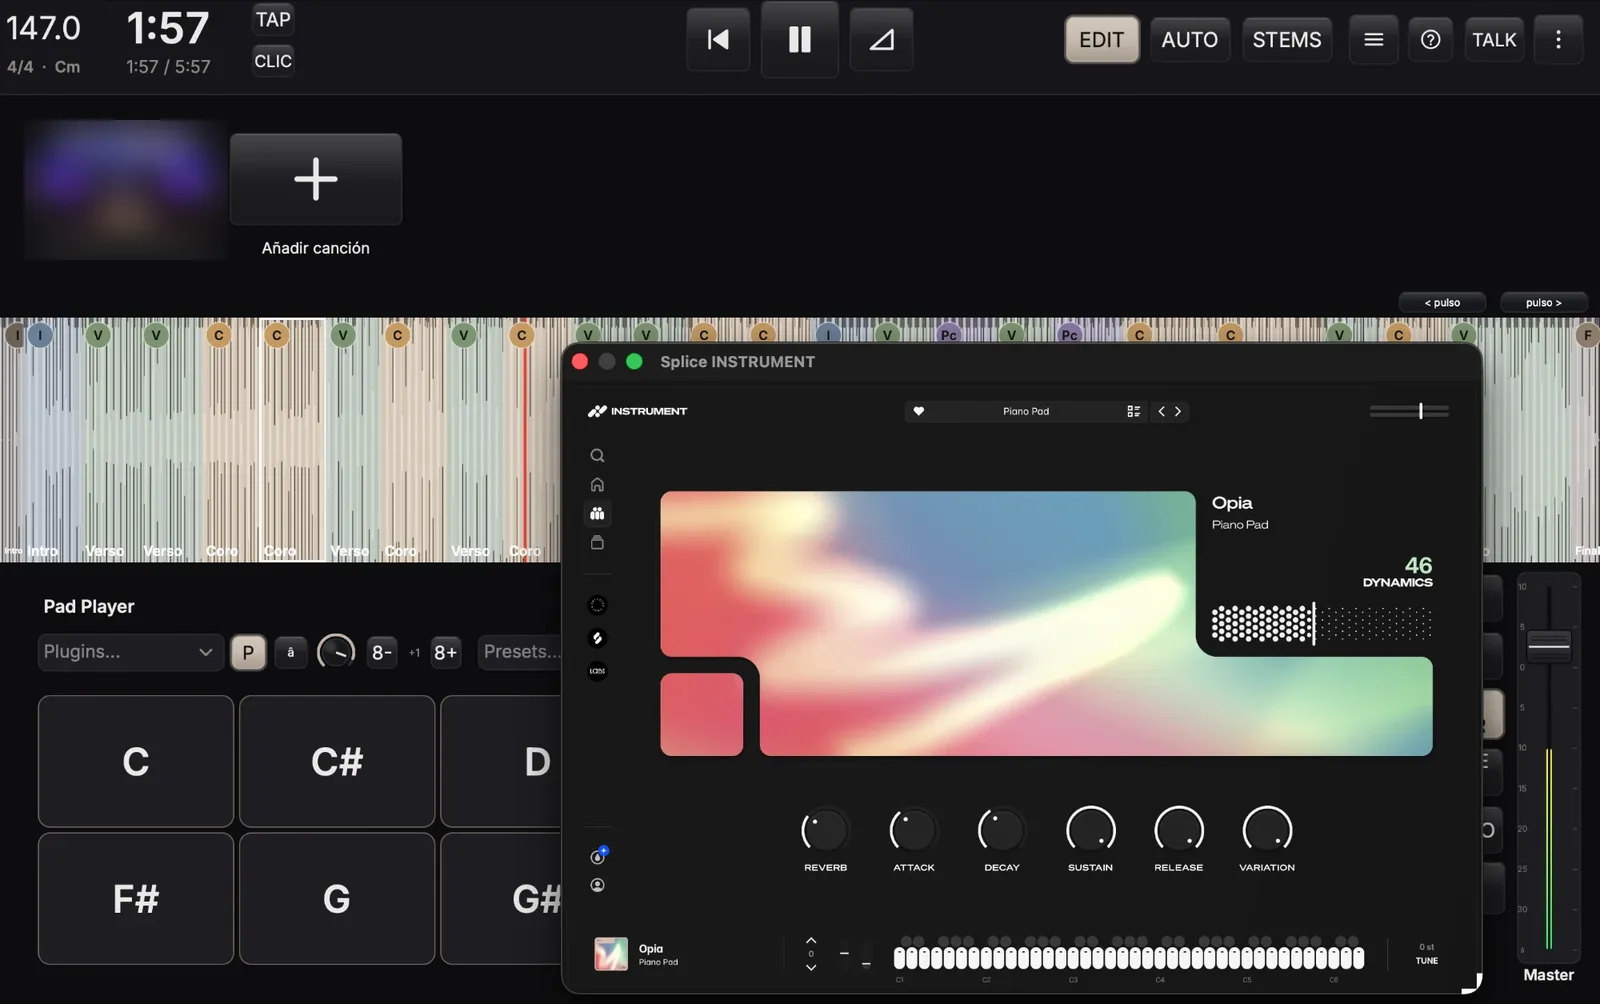Nudge with the '< pulso' button
1600x1004 pixels.
(x=1442, y=303)
